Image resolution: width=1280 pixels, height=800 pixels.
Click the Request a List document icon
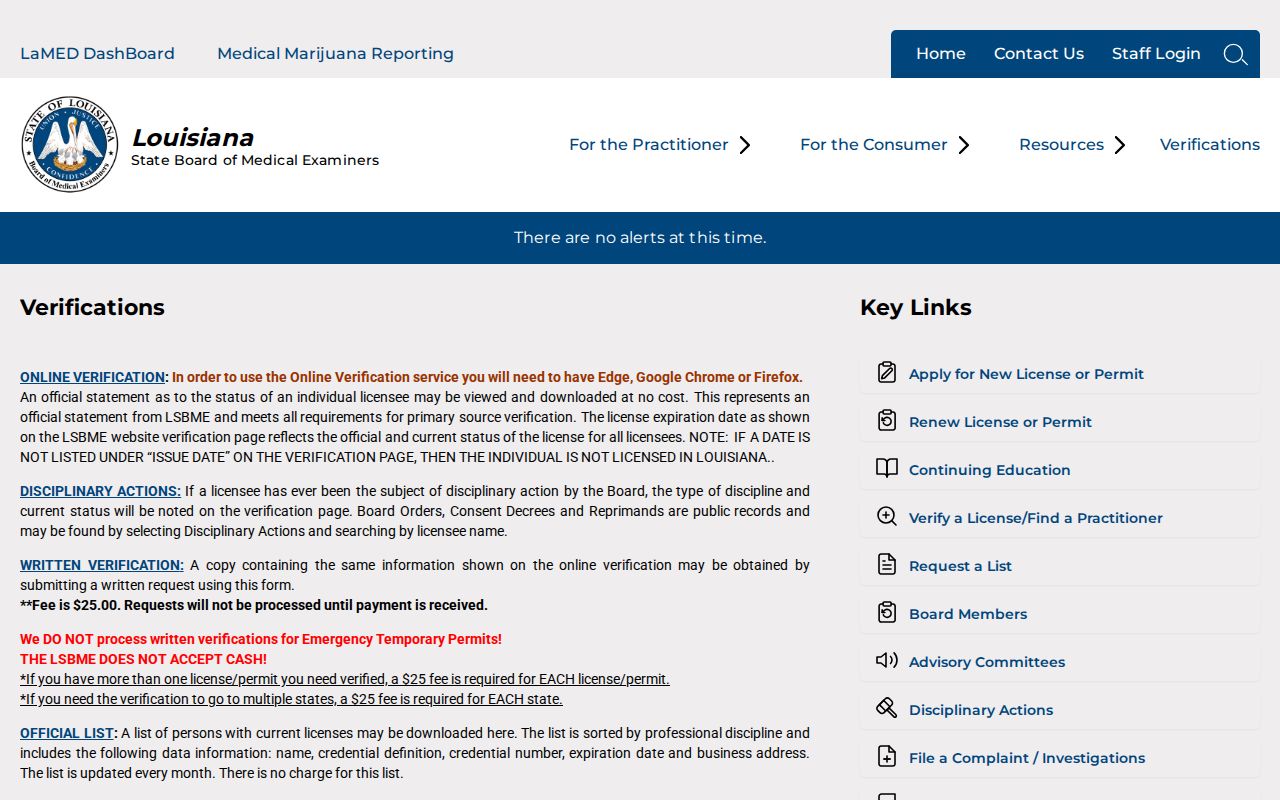pos(887,565)
